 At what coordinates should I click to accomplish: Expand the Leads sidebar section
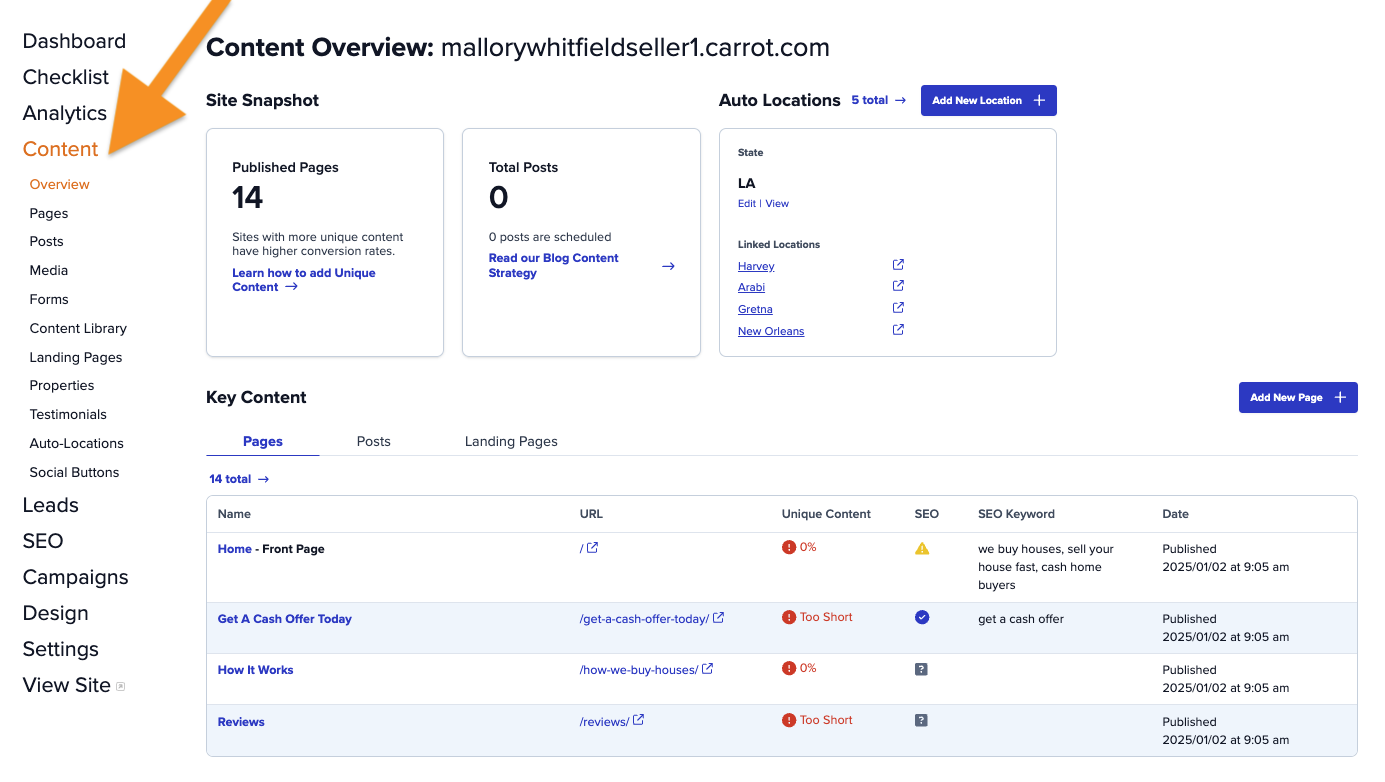50,505
